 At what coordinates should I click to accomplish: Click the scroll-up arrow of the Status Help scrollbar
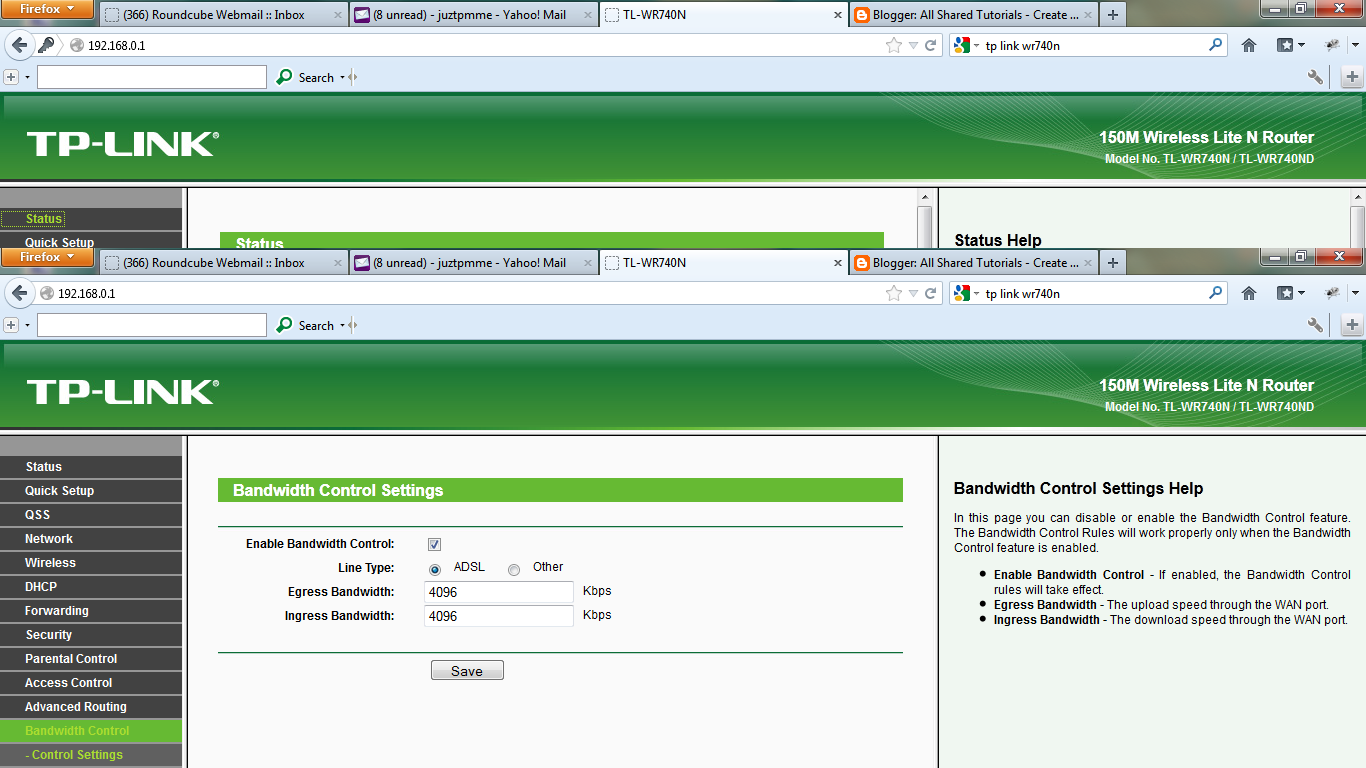1357,197
